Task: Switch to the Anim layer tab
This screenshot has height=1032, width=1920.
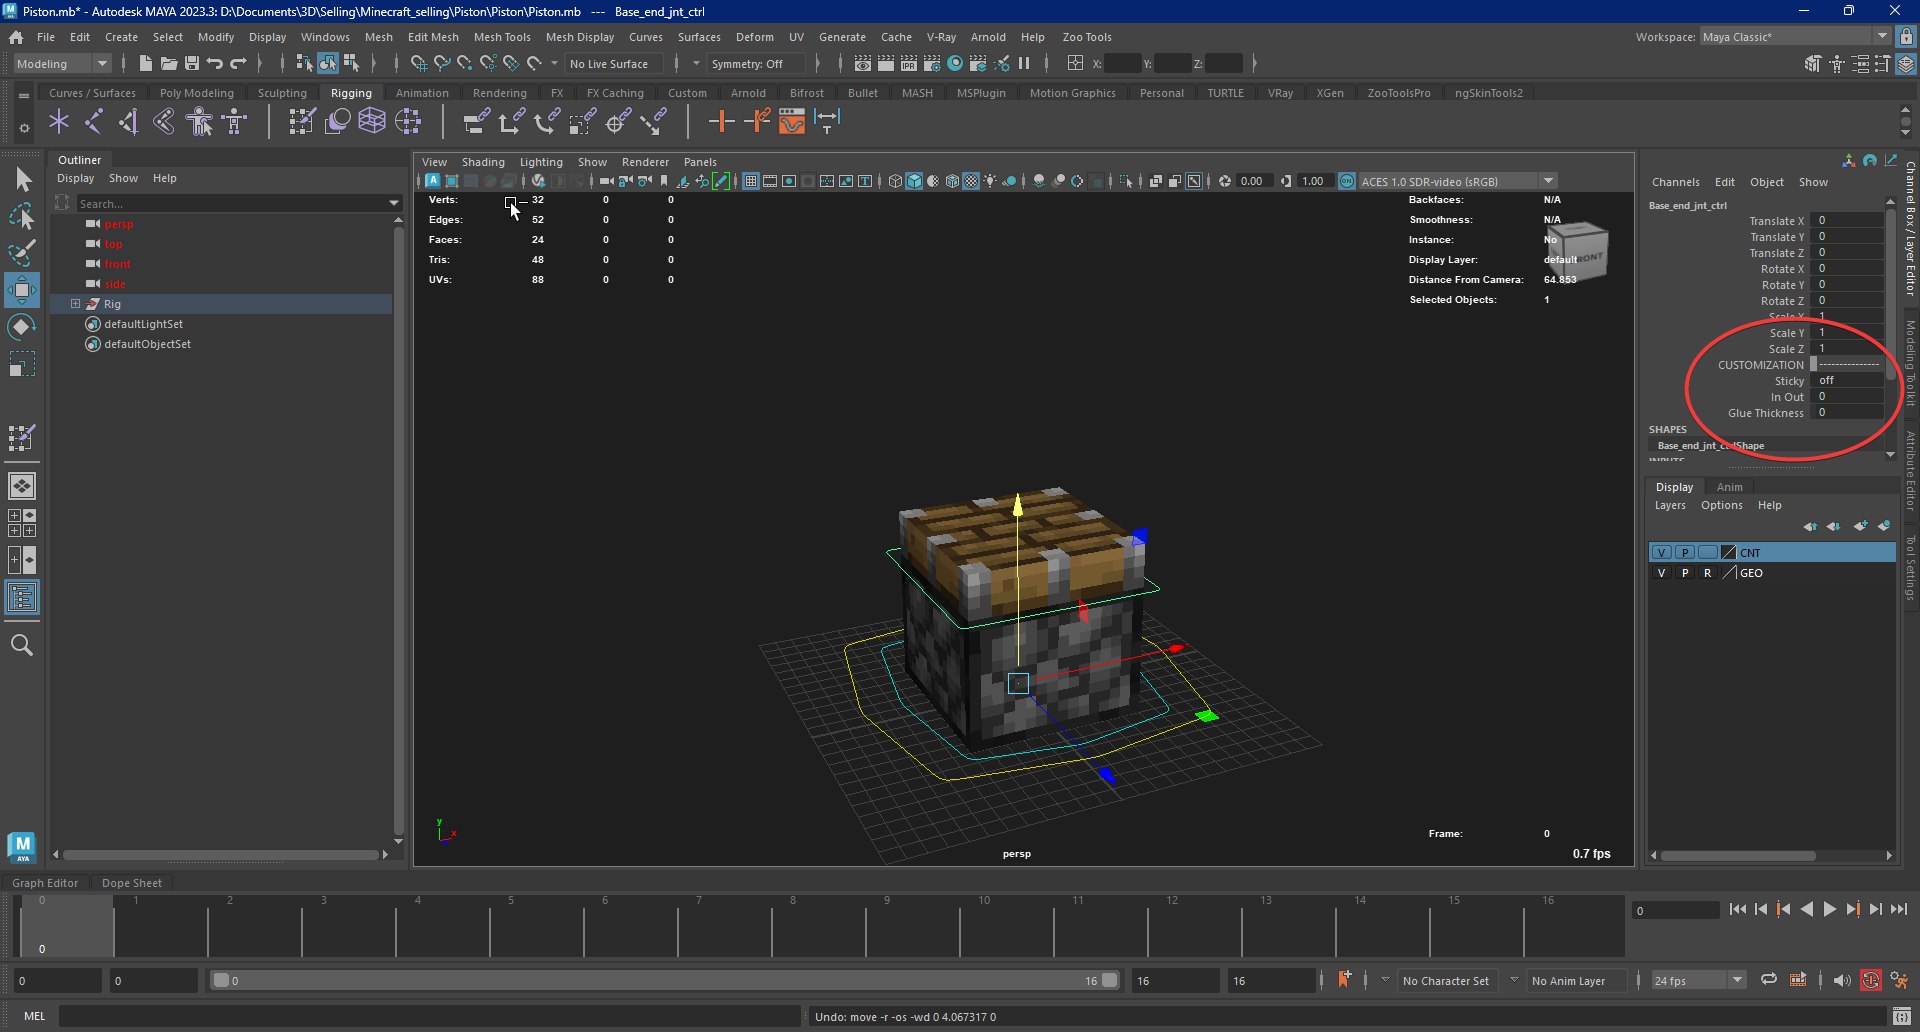Action: pos(1729,487)
